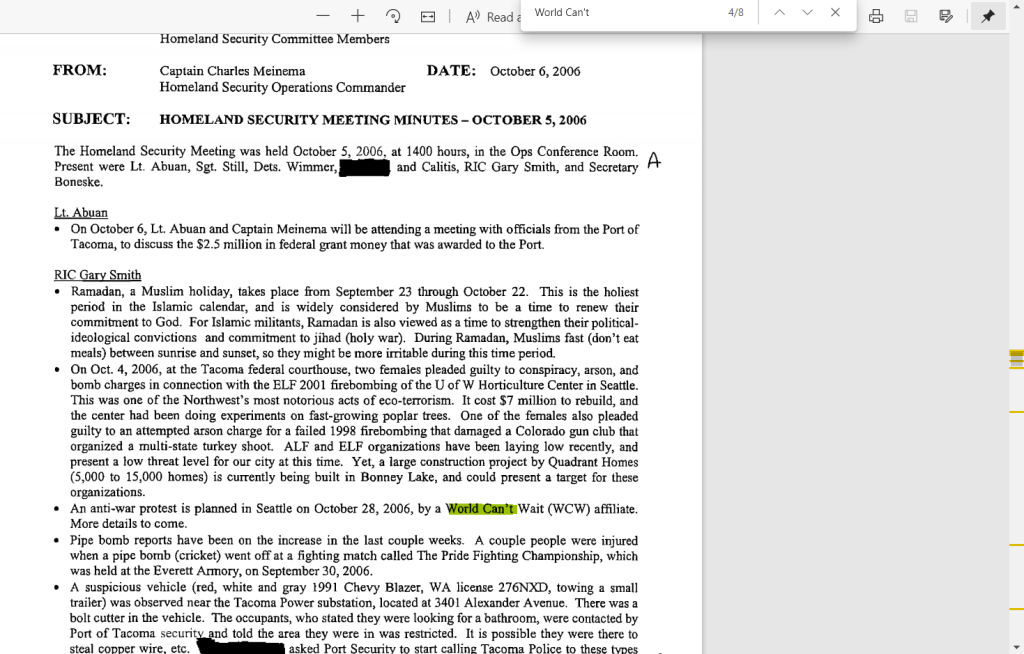The width and height of the screenshot is (1024, 654).
Task: Go to next search result
Action: click(807, 13)
